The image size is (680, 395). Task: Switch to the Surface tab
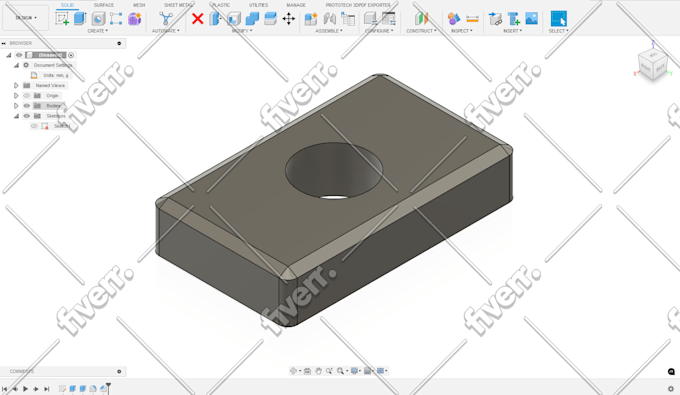[x=104, y=5]
